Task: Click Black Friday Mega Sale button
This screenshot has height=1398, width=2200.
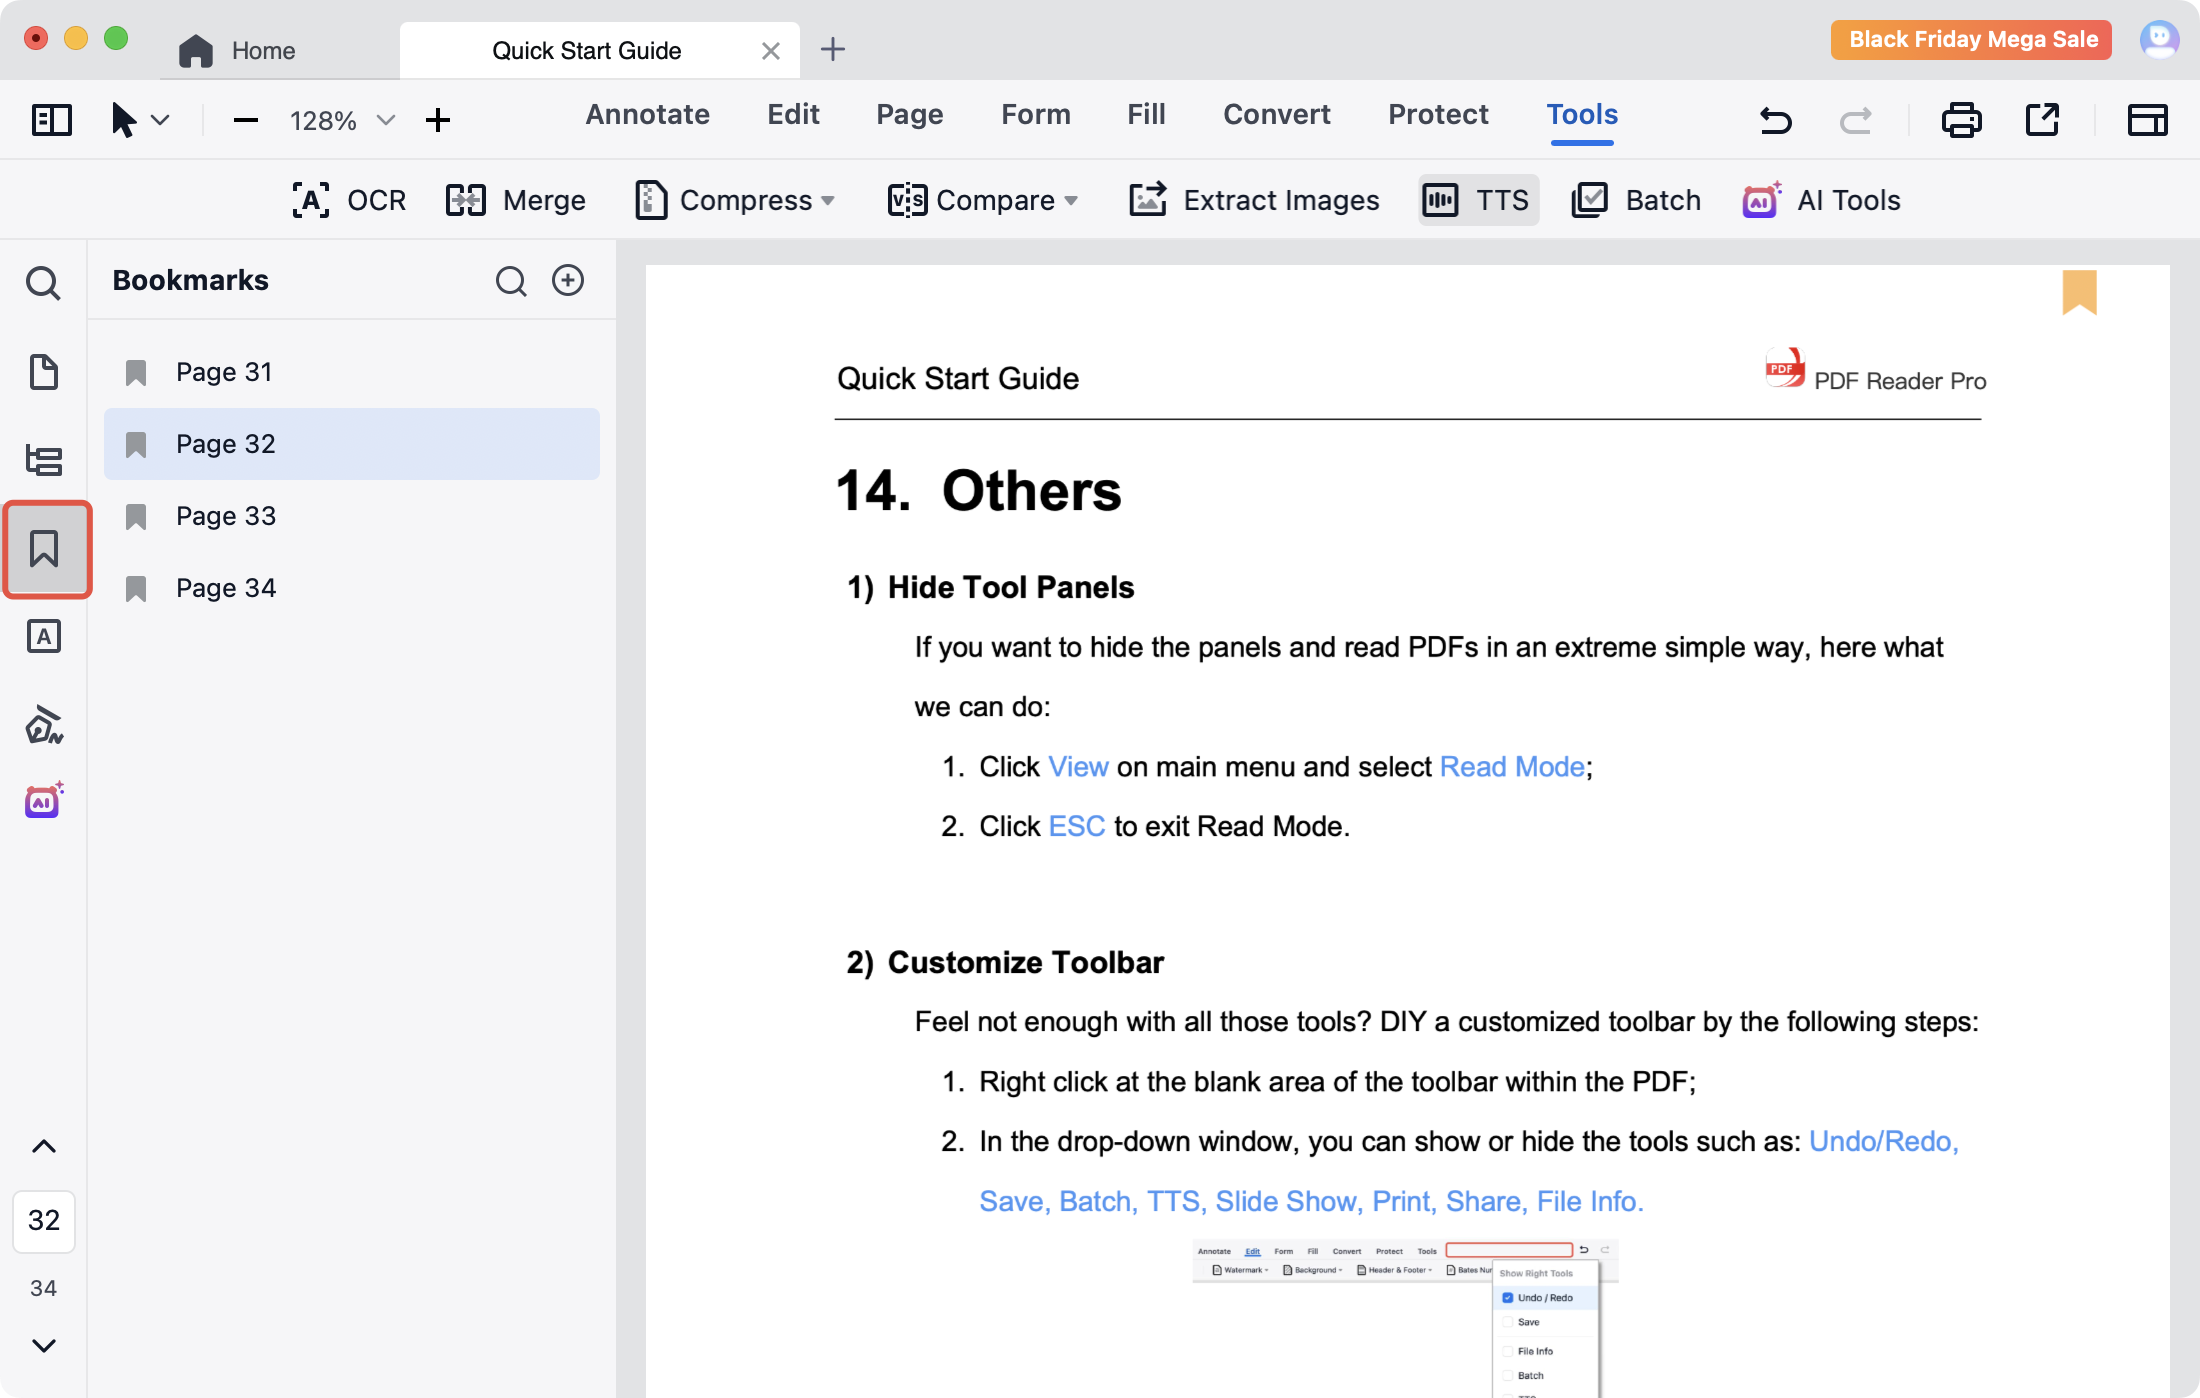Action: pos(1971,40)
